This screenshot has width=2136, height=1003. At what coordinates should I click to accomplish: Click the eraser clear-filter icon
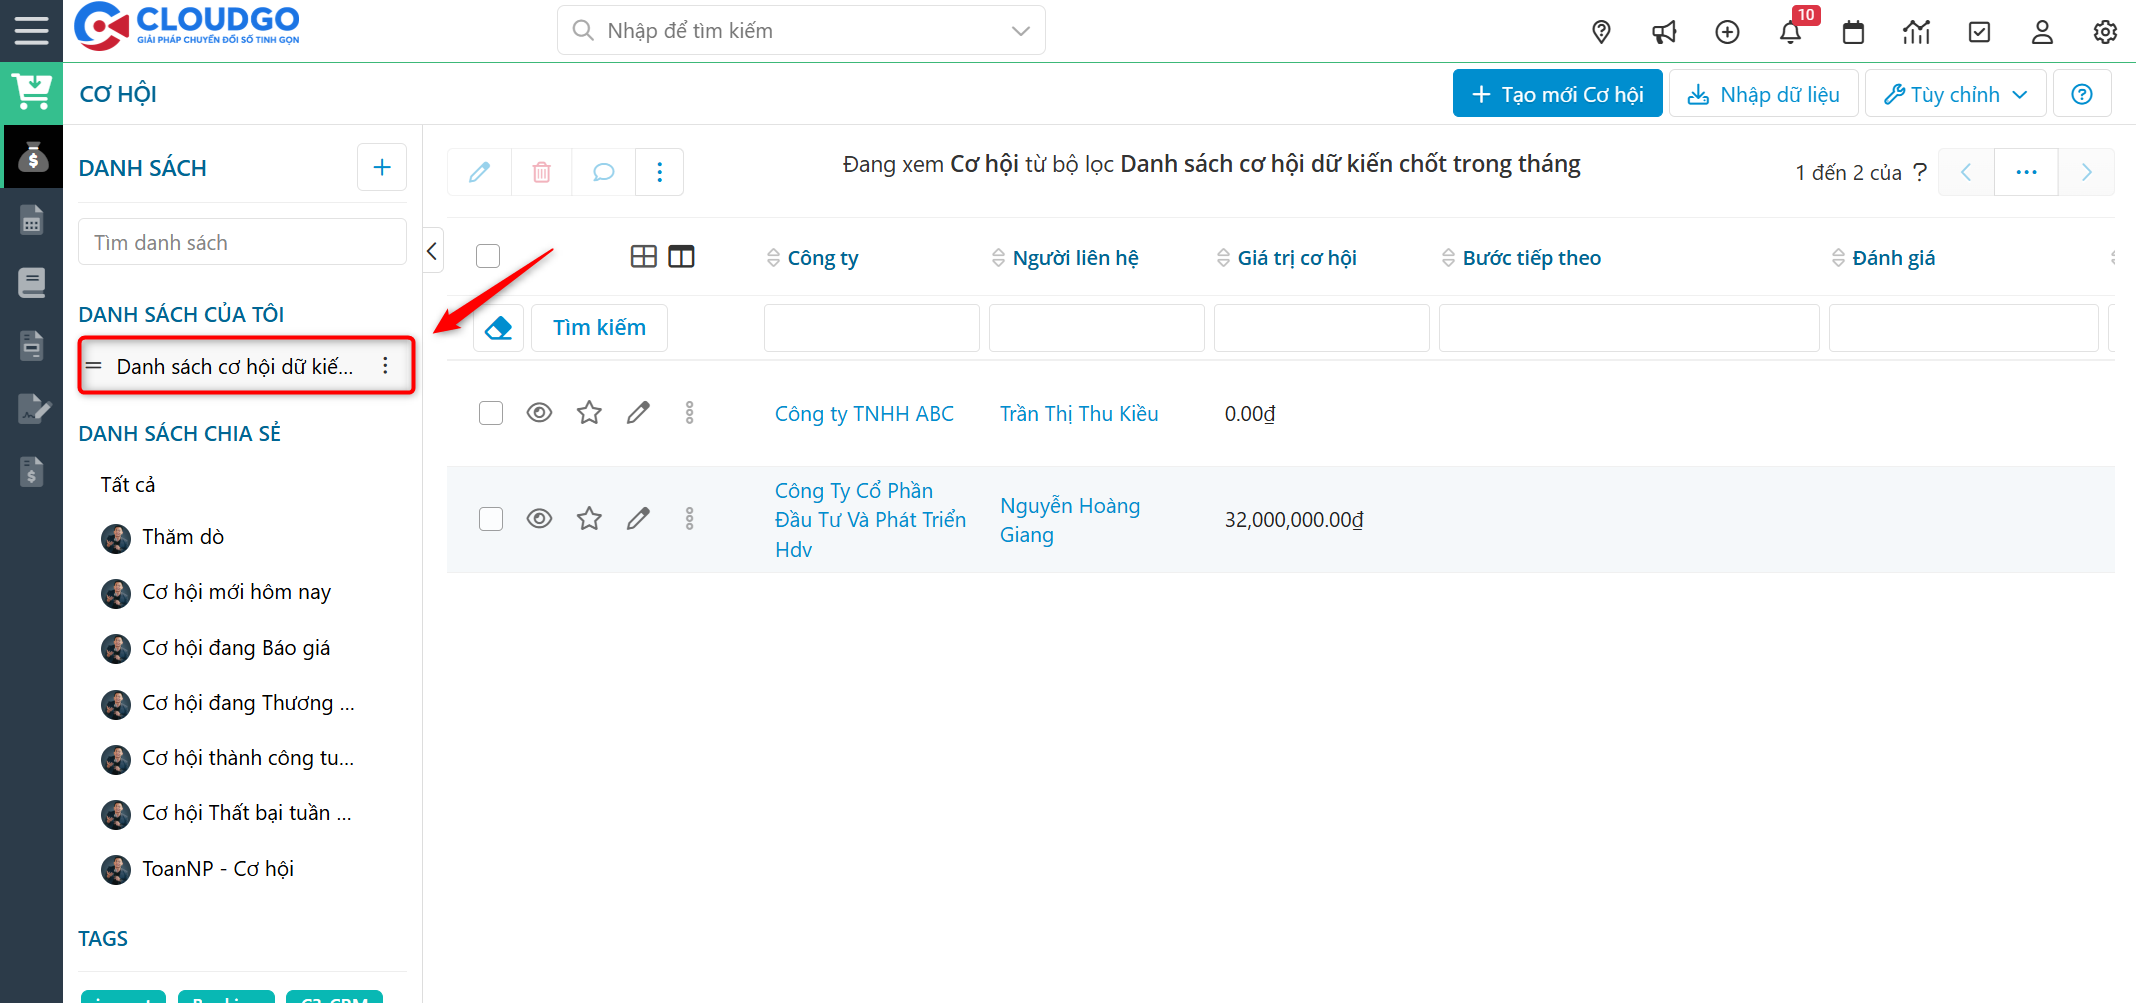(x=498, y=328)
